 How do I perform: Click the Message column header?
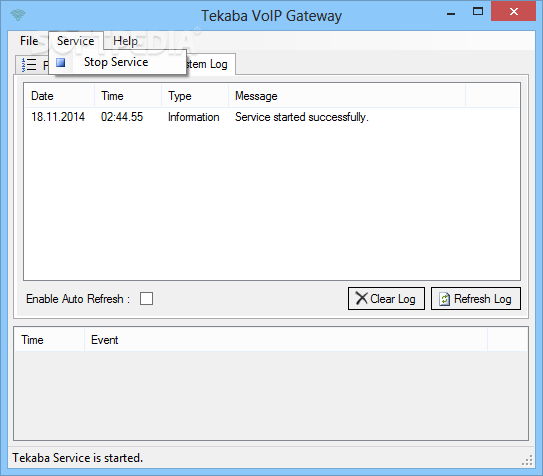tap(347, 96)
